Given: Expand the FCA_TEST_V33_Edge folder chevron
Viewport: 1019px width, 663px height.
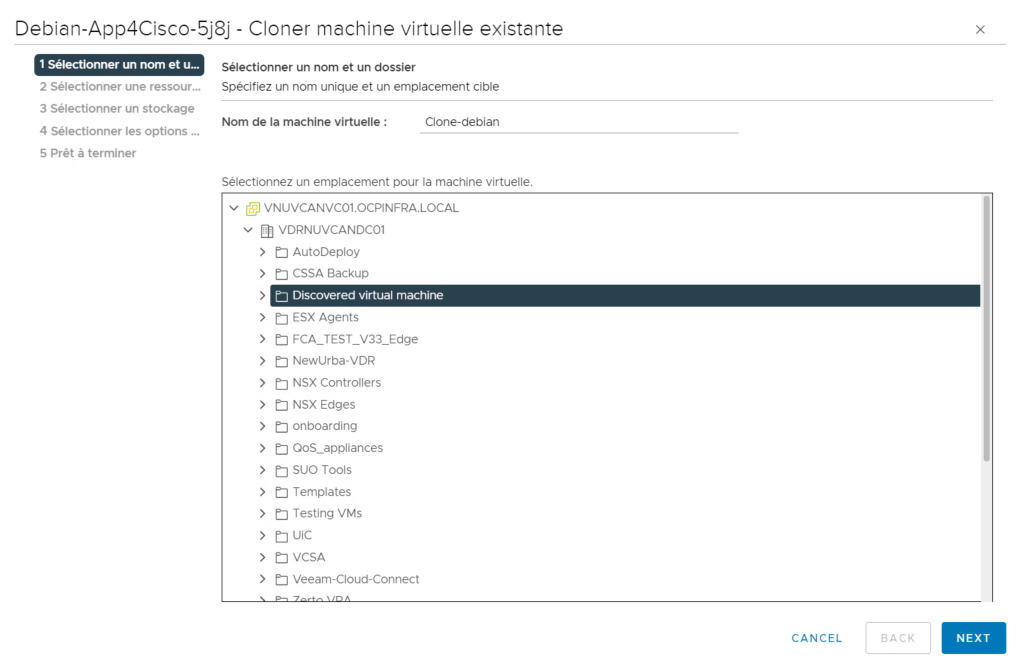Looking at the screenshot, I should pyautogui.click(x=263, y=339).
